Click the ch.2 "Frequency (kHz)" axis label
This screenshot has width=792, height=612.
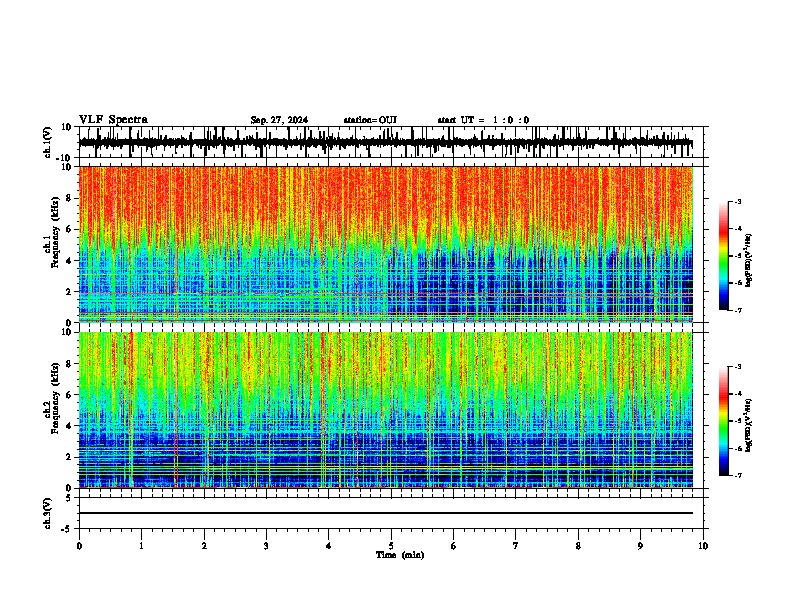pyautogui.click(x=55, y=398)
